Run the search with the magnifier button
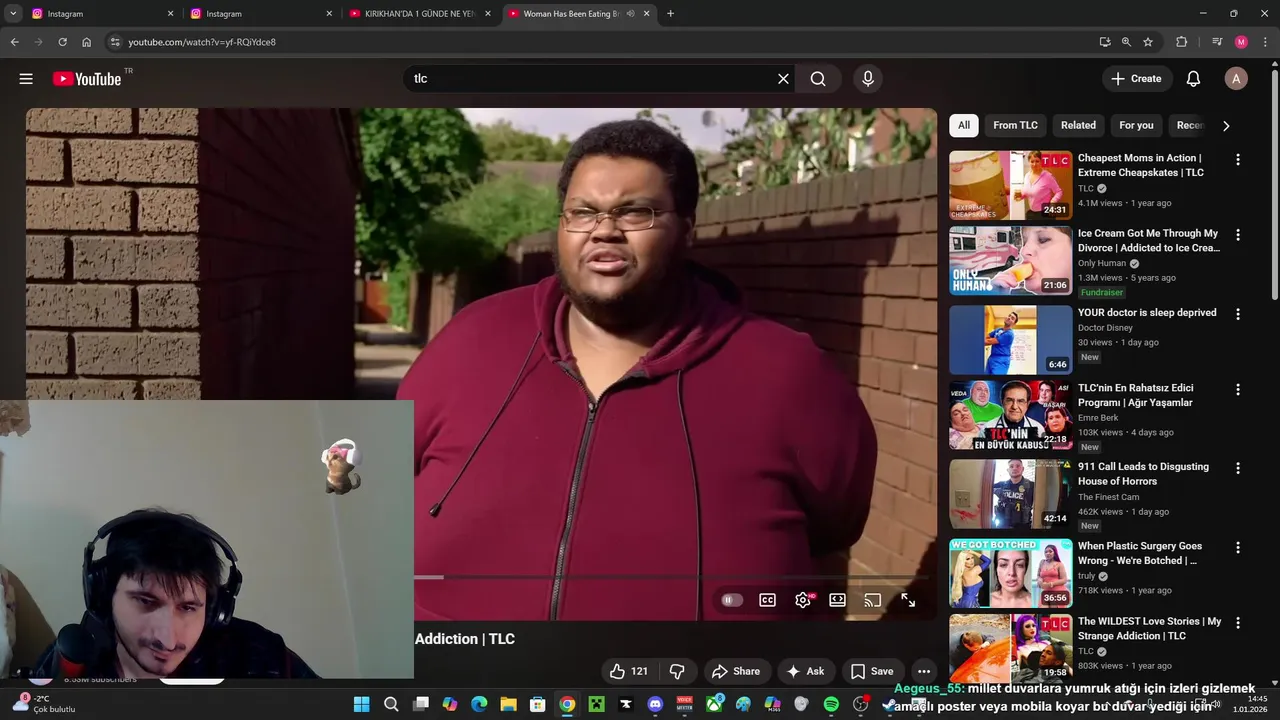The image size is (1280, 720). coord(818,79)
